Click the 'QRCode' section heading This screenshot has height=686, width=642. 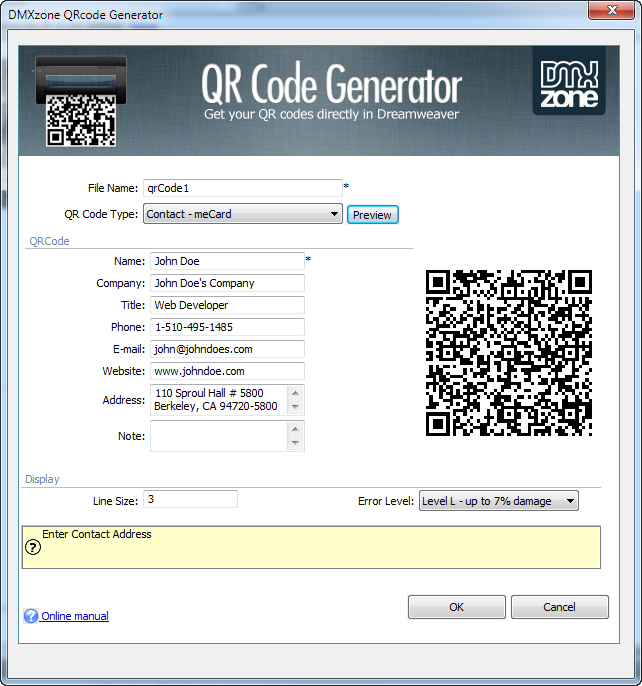pyautogui.click(x=49, y=241)
